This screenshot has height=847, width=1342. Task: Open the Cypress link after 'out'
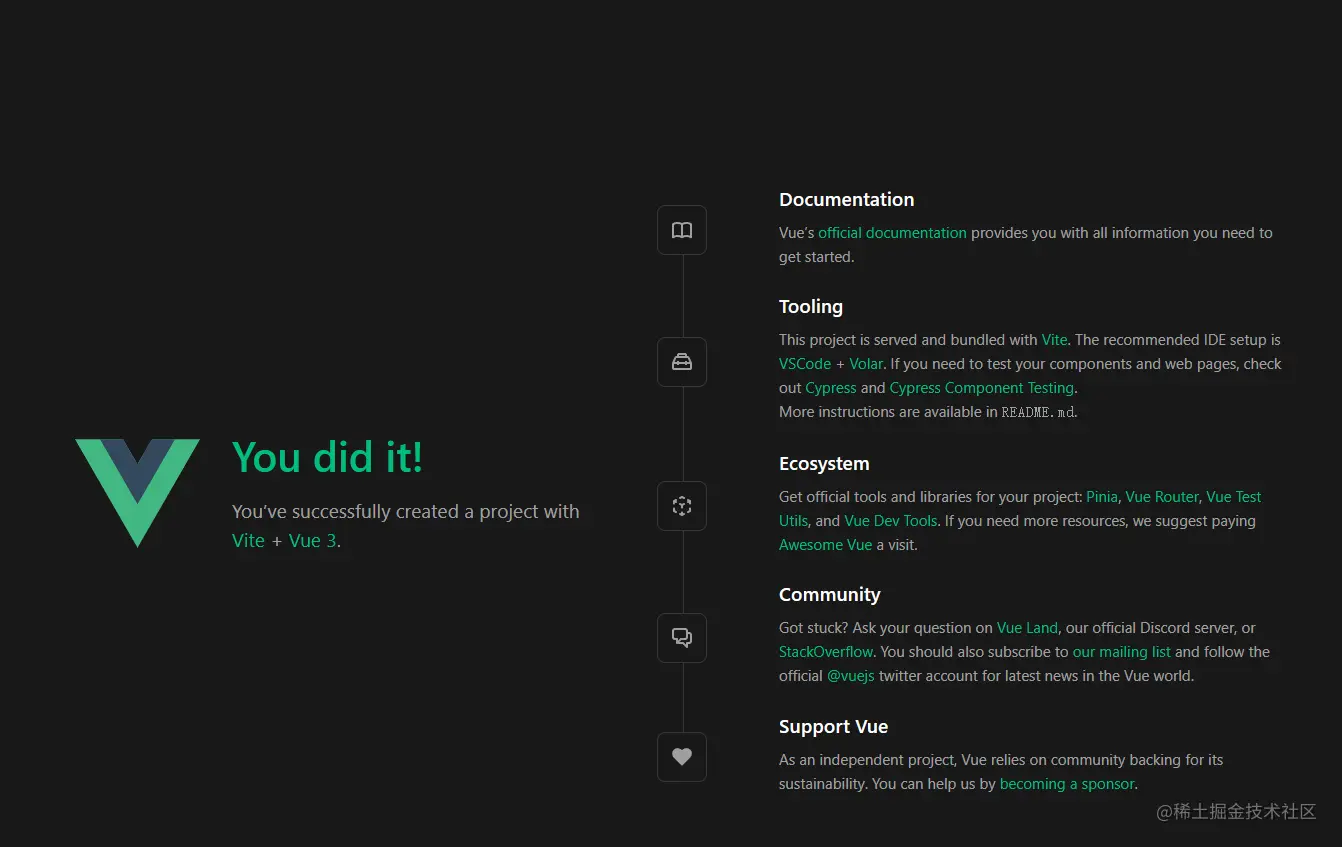click(x=831, y=388)
